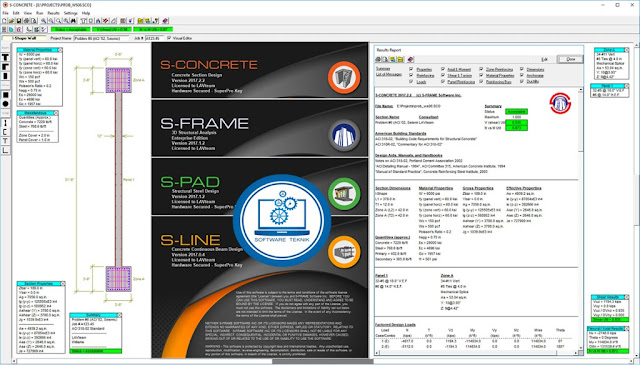Click the Edit button in Results Report
The image size is (640, 365).
point(544,60)
